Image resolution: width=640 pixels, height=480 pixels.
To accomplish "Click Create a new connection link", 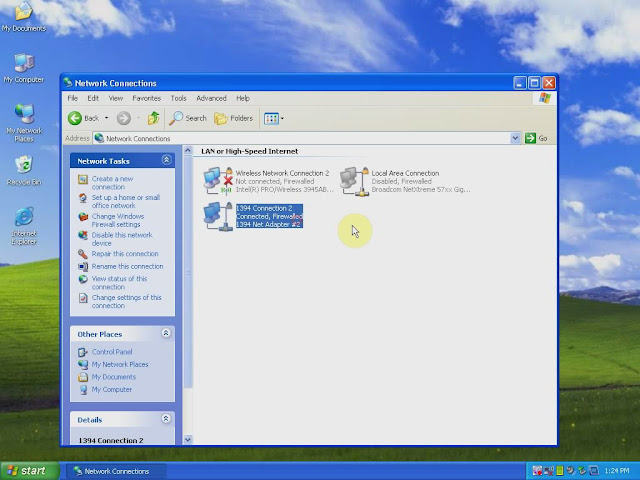I will point(112,183).
